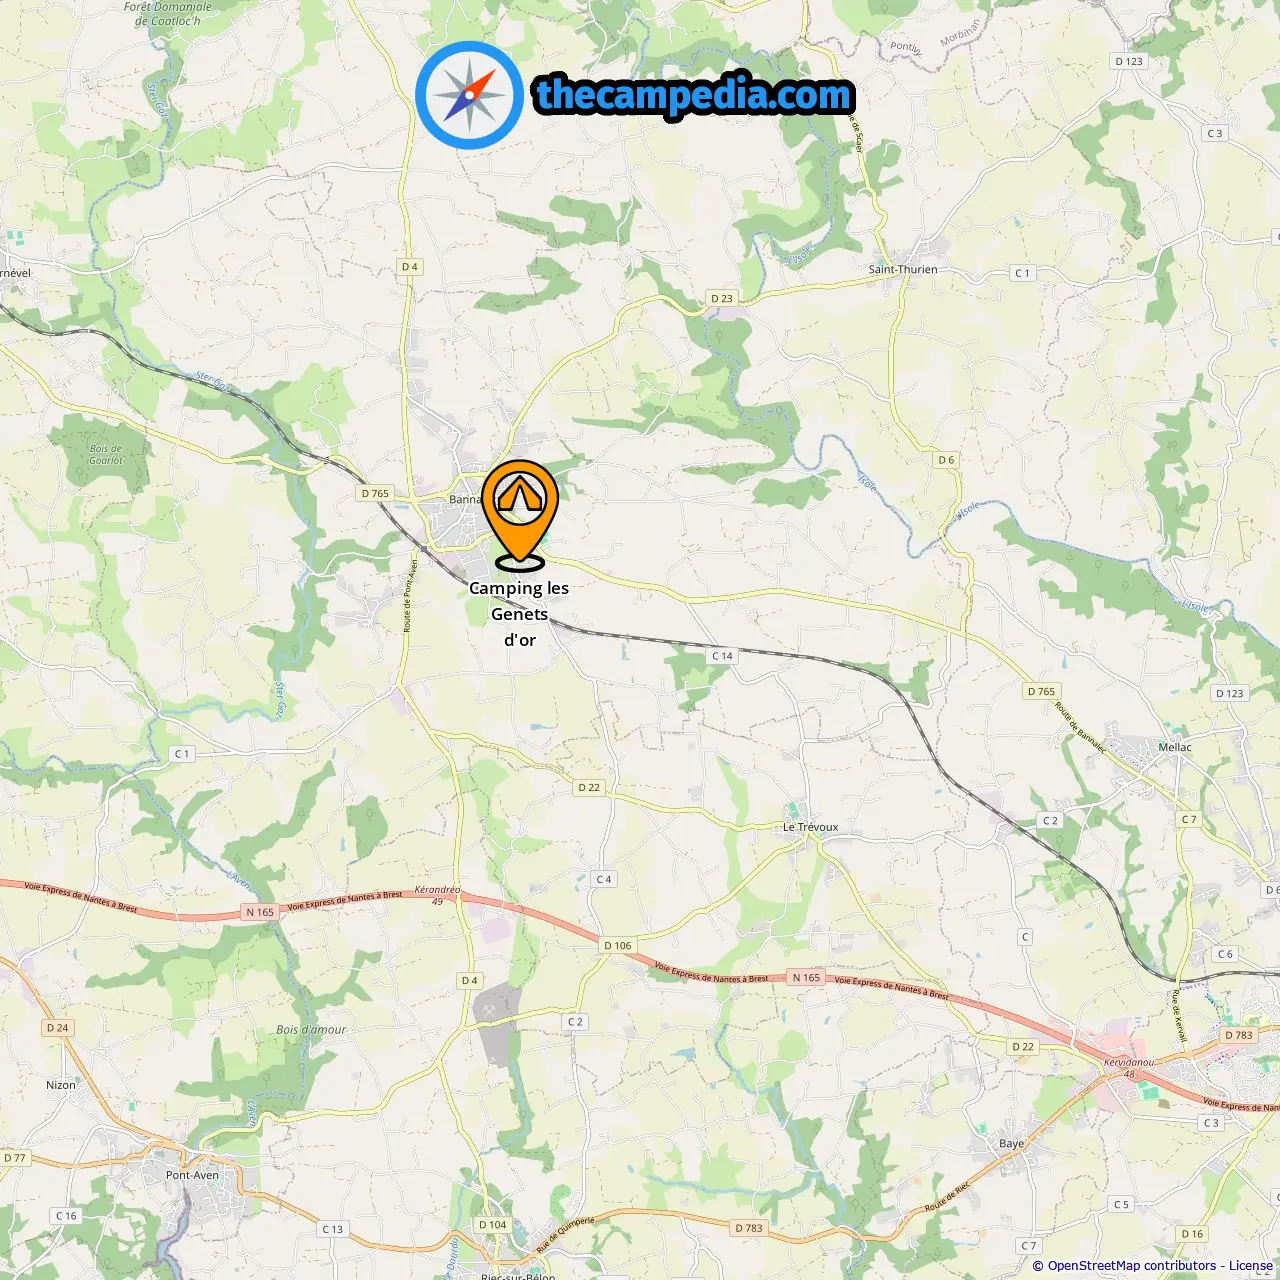Select the Le Trévoux village label
1280x1280 pixels.
tap(810, 827)
